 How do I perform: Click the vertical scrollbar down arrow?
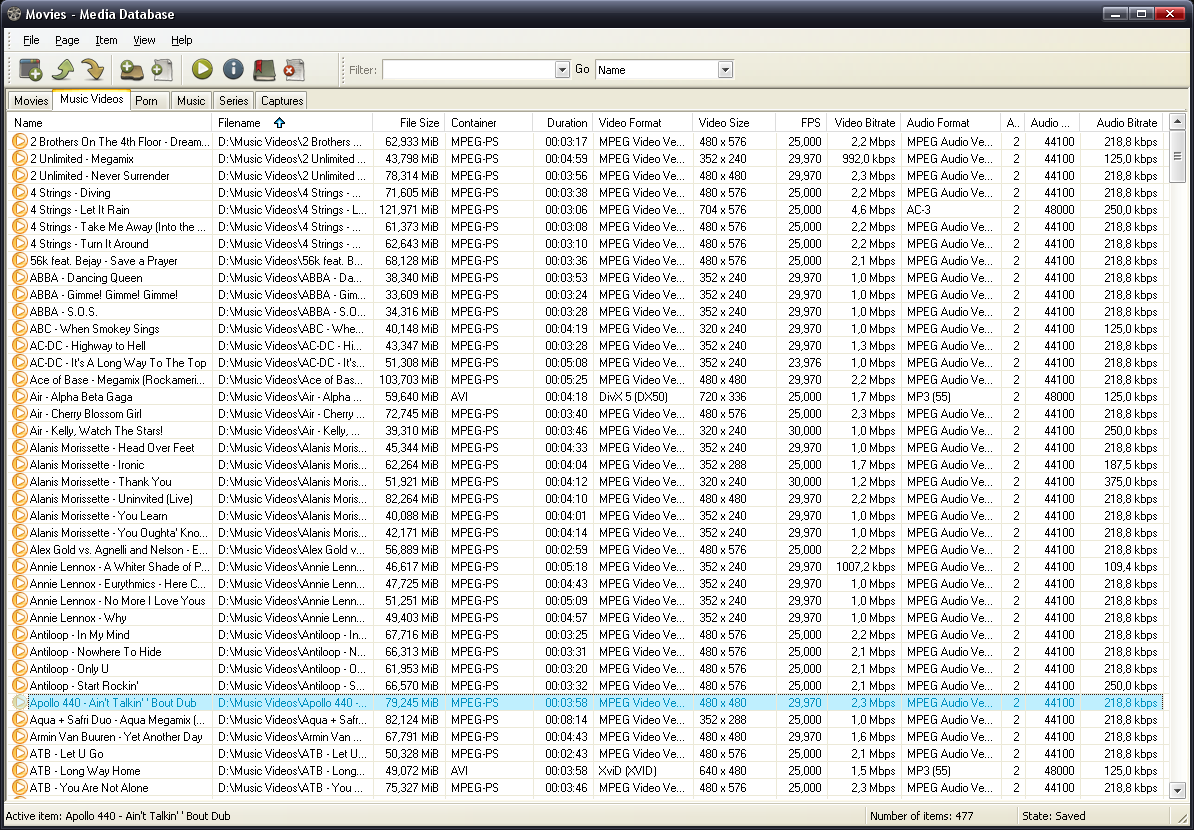pyautogui.click(x=1177, y=790)
